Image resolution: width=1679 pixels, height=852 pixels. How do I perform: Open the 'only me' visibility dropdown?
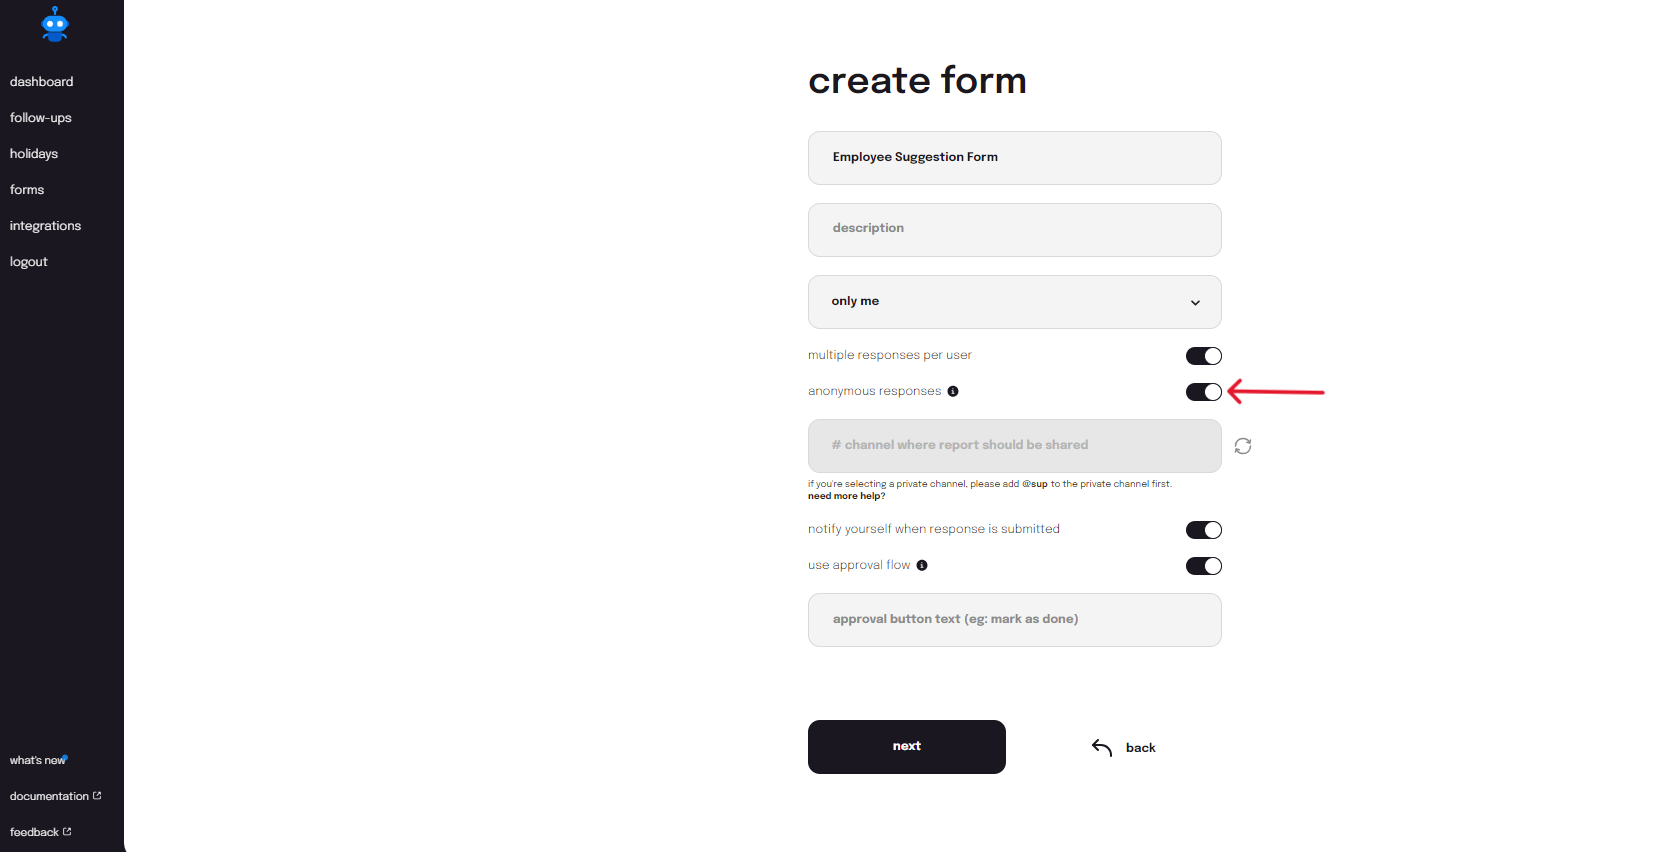point(1015,302)
